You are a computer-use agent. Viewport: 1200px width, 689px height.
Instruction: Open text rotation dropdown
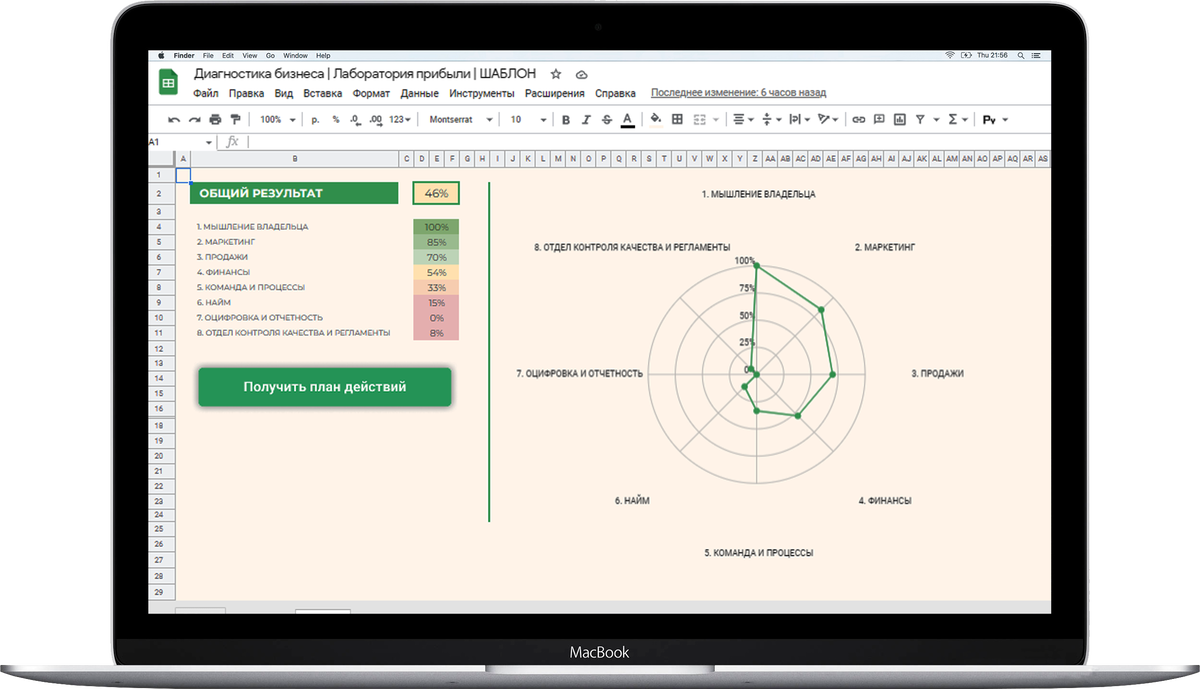[828, 120]
